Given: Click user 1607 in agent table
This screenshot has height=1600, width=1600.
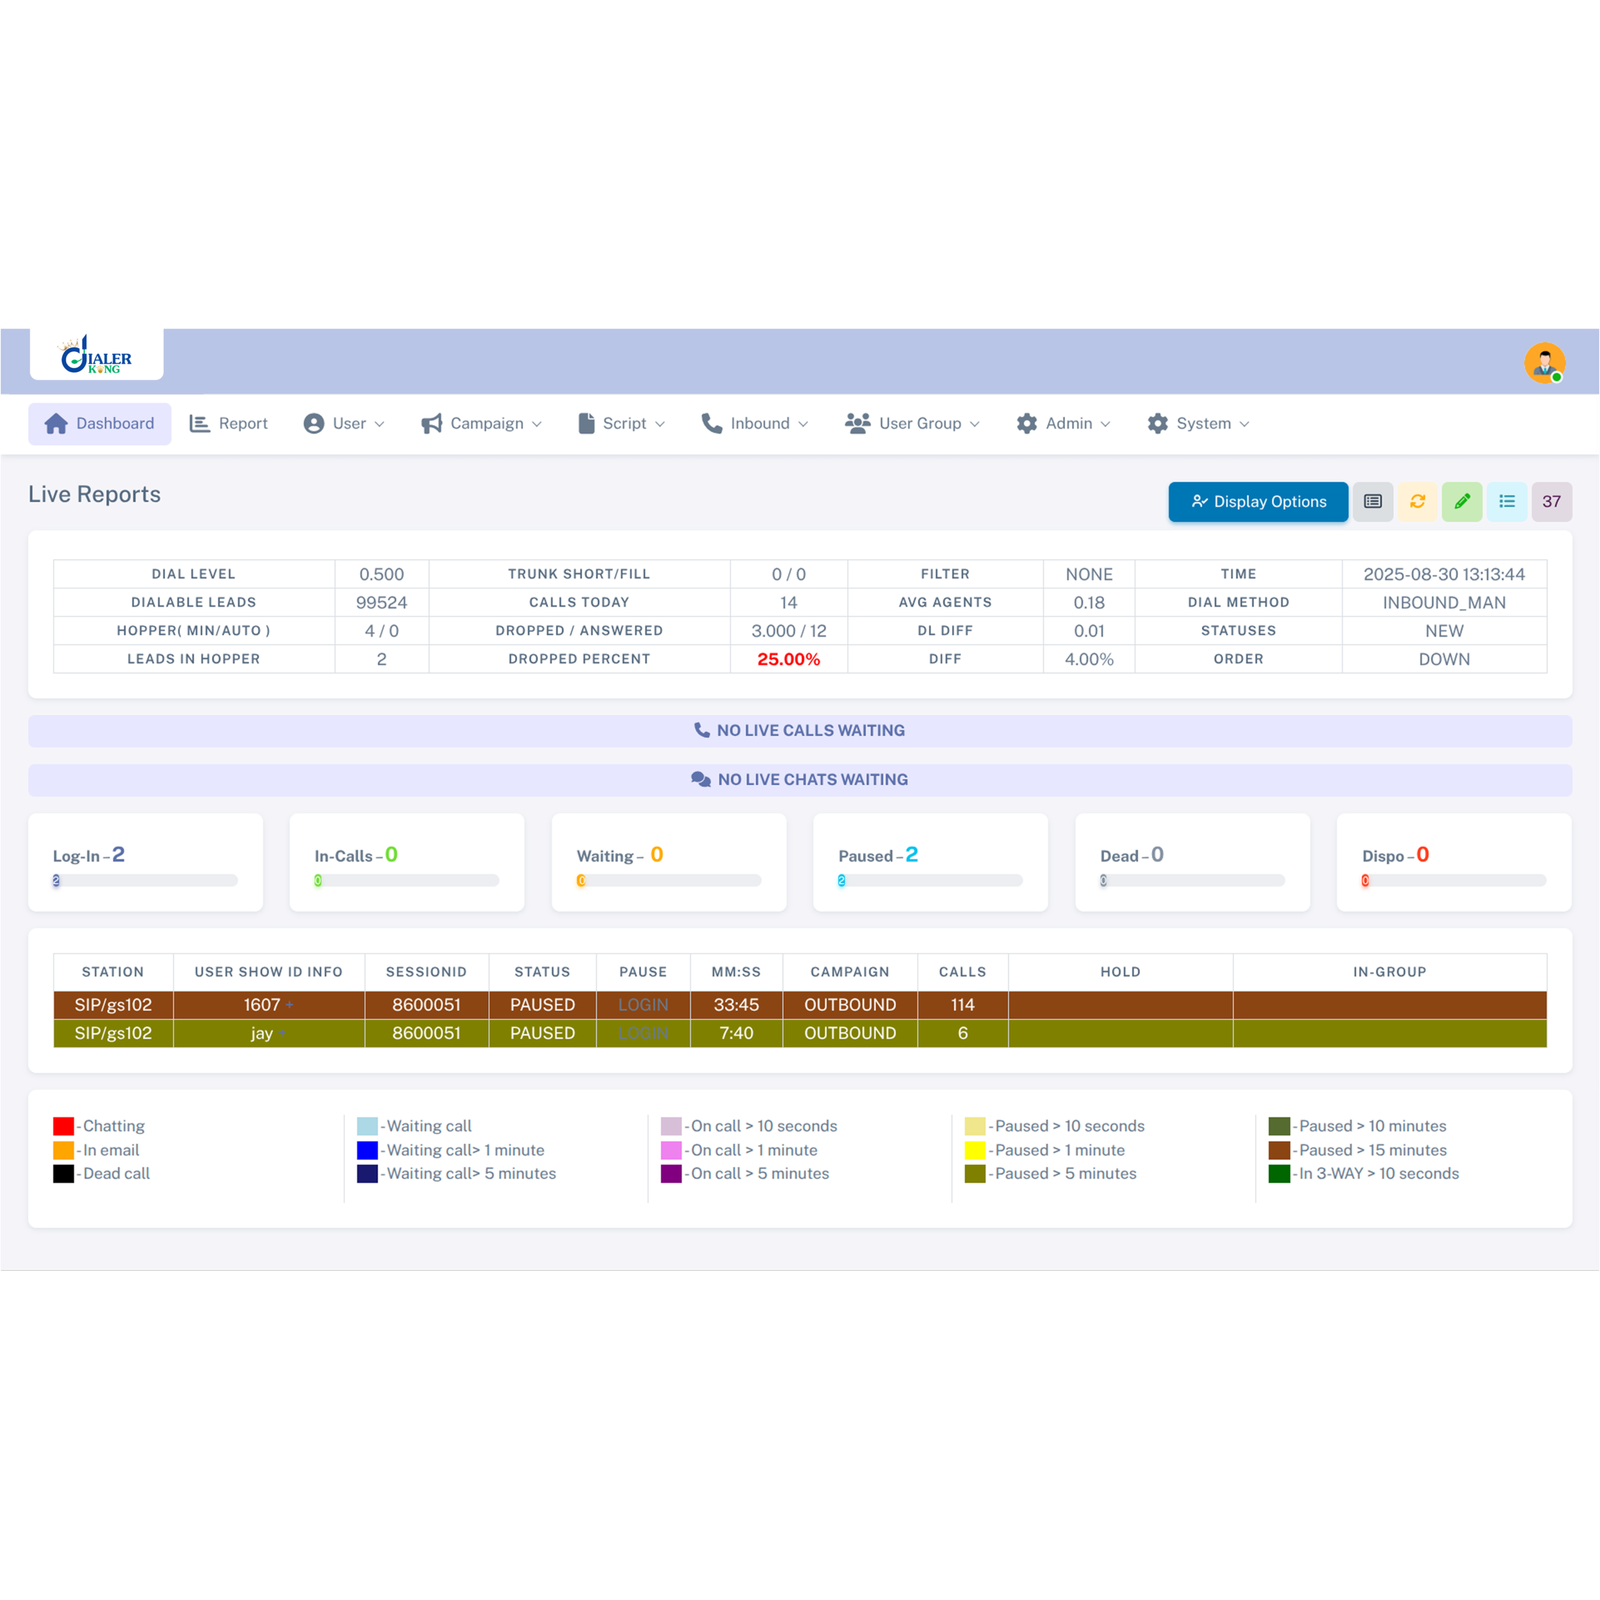Looking at the screenshot, I should coord(262,1005).
